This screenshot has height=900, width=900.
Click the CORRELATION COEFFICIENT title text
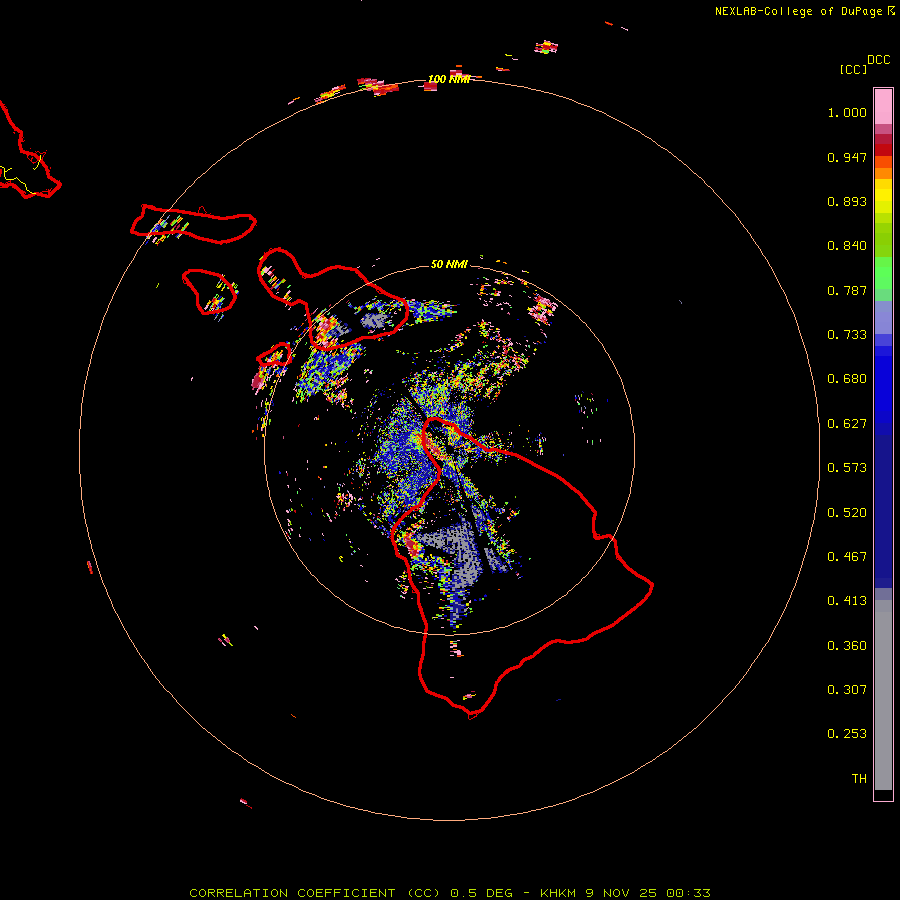click(x=292, y=893)
